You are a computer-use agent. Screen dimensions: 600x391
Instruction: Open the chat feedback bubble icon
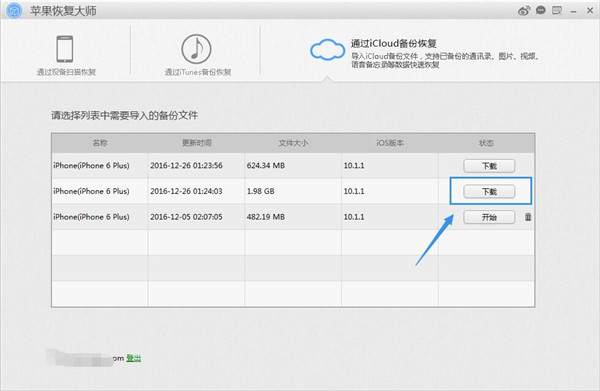pos(541,10)
